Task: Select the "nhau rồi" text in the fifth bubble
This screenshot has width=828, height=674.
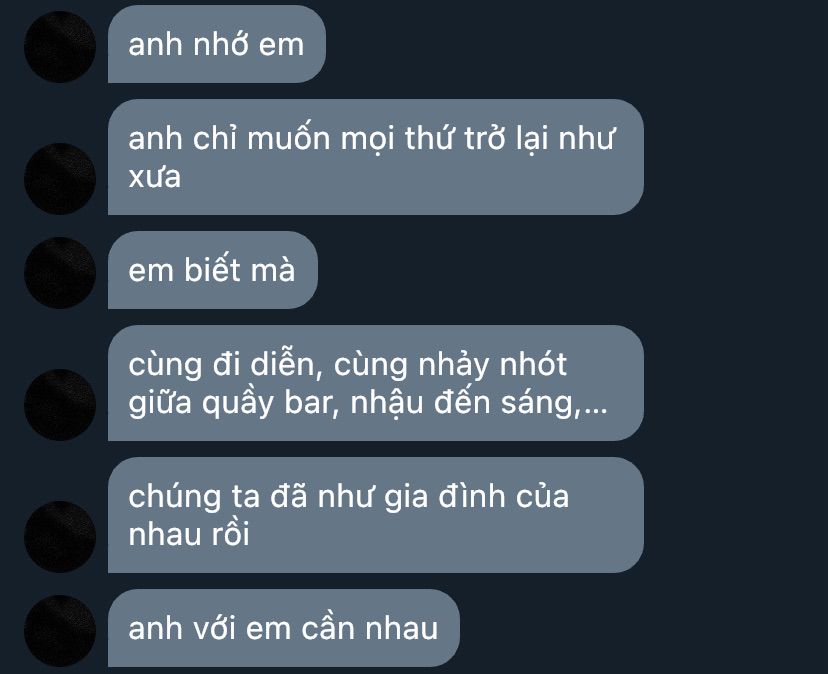Action: coord(189,534)
